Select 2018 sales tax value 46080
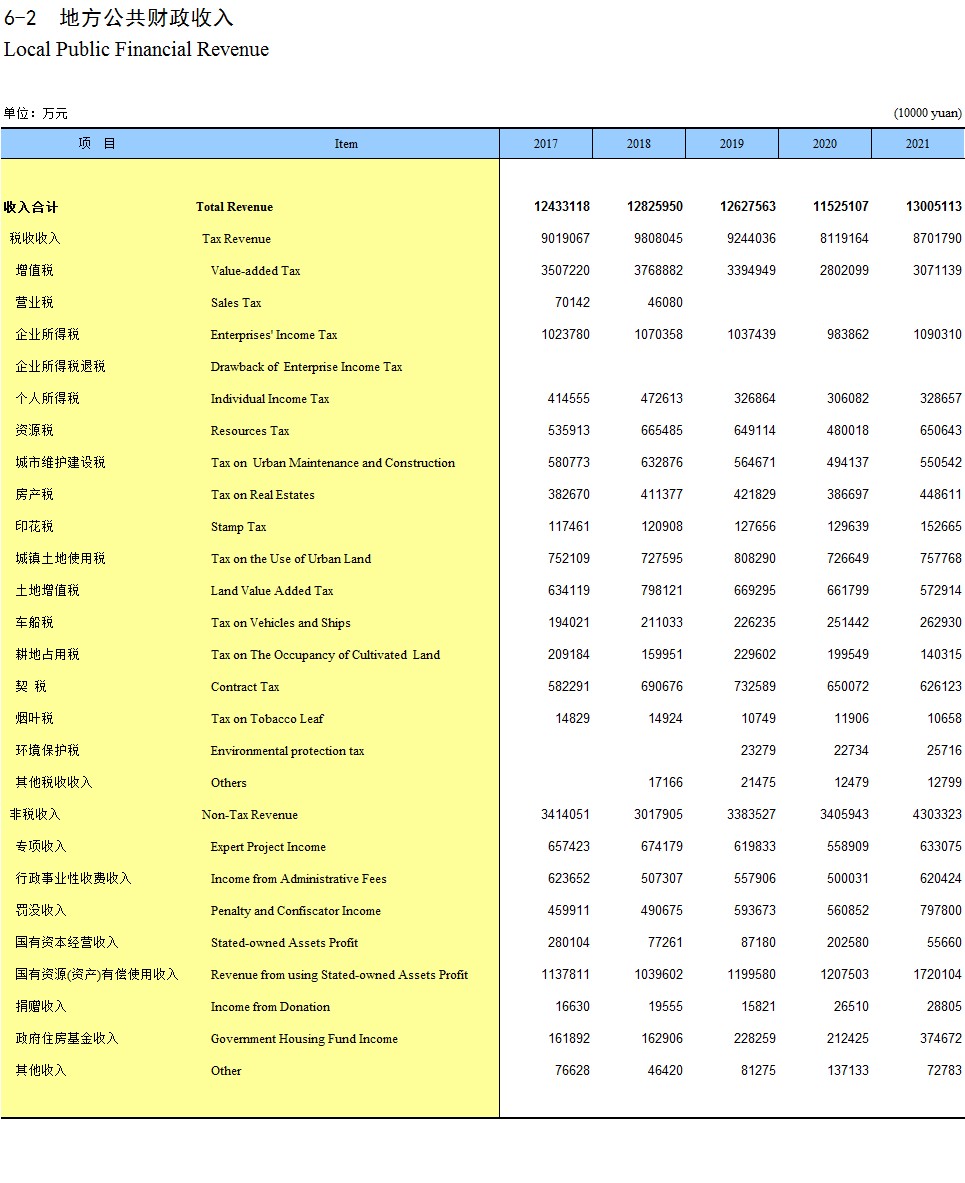 tap(665, 303)
